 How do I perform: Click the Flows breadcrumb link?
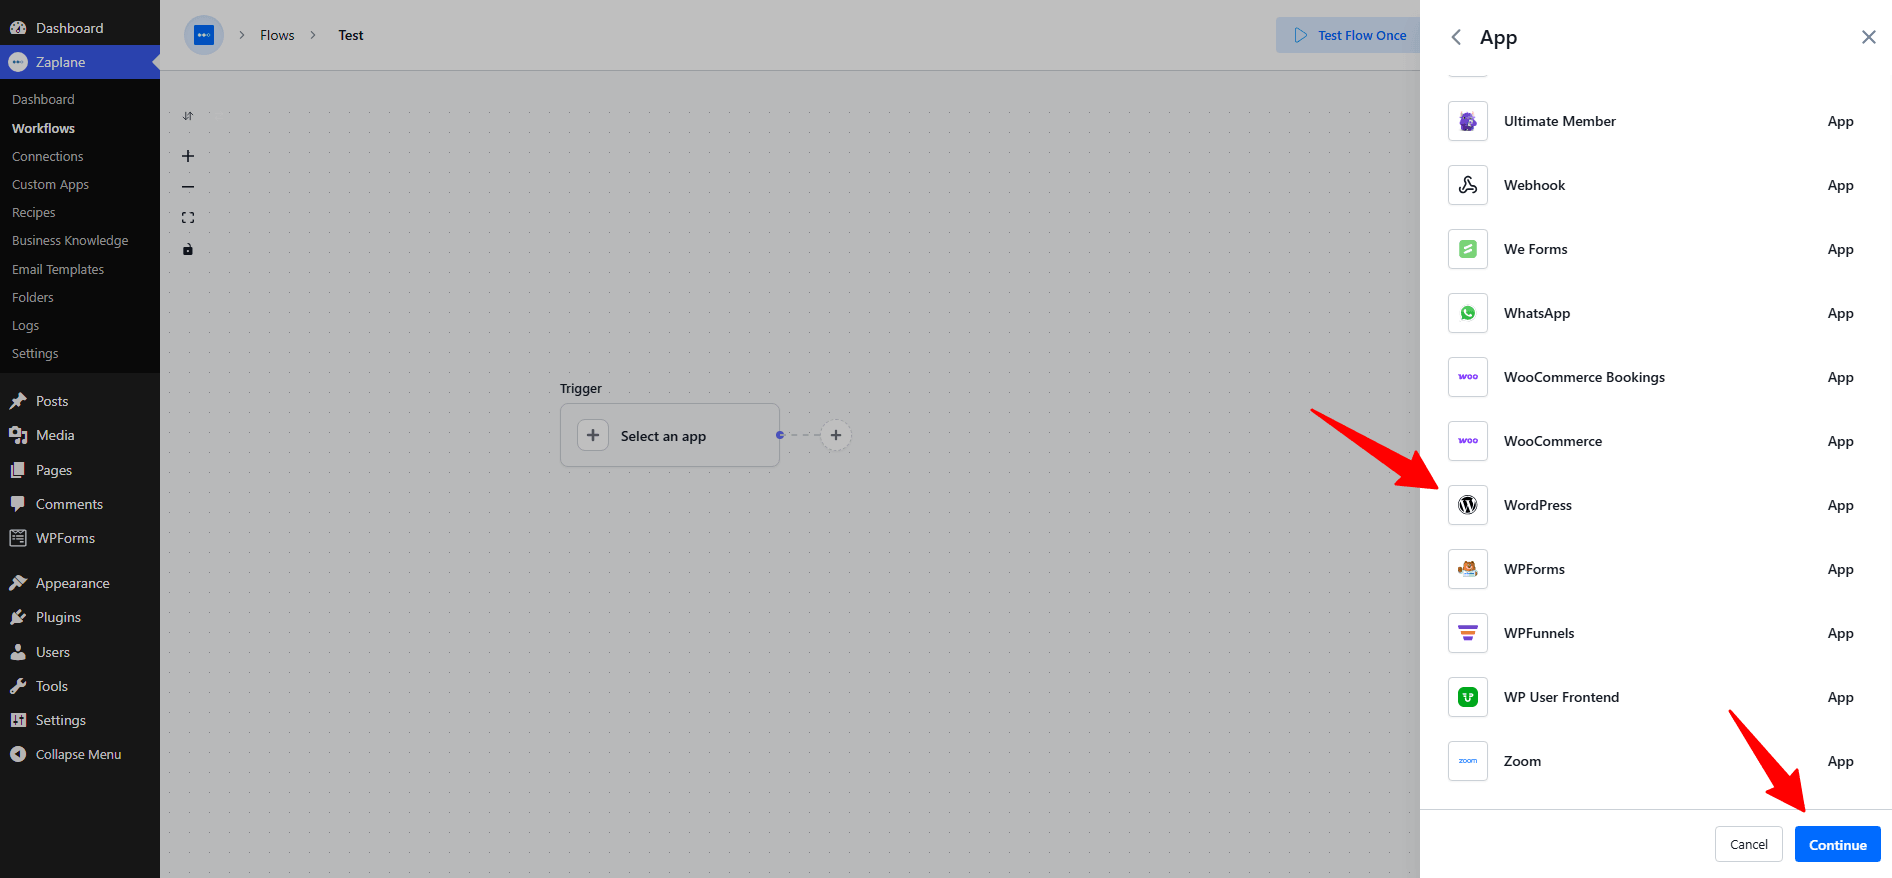277,35
